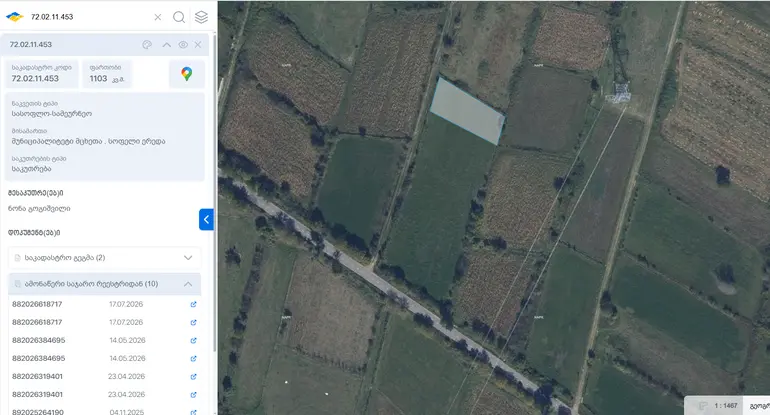
Task: Click the highlighted parcel on the map
Action: coord(467,111)
